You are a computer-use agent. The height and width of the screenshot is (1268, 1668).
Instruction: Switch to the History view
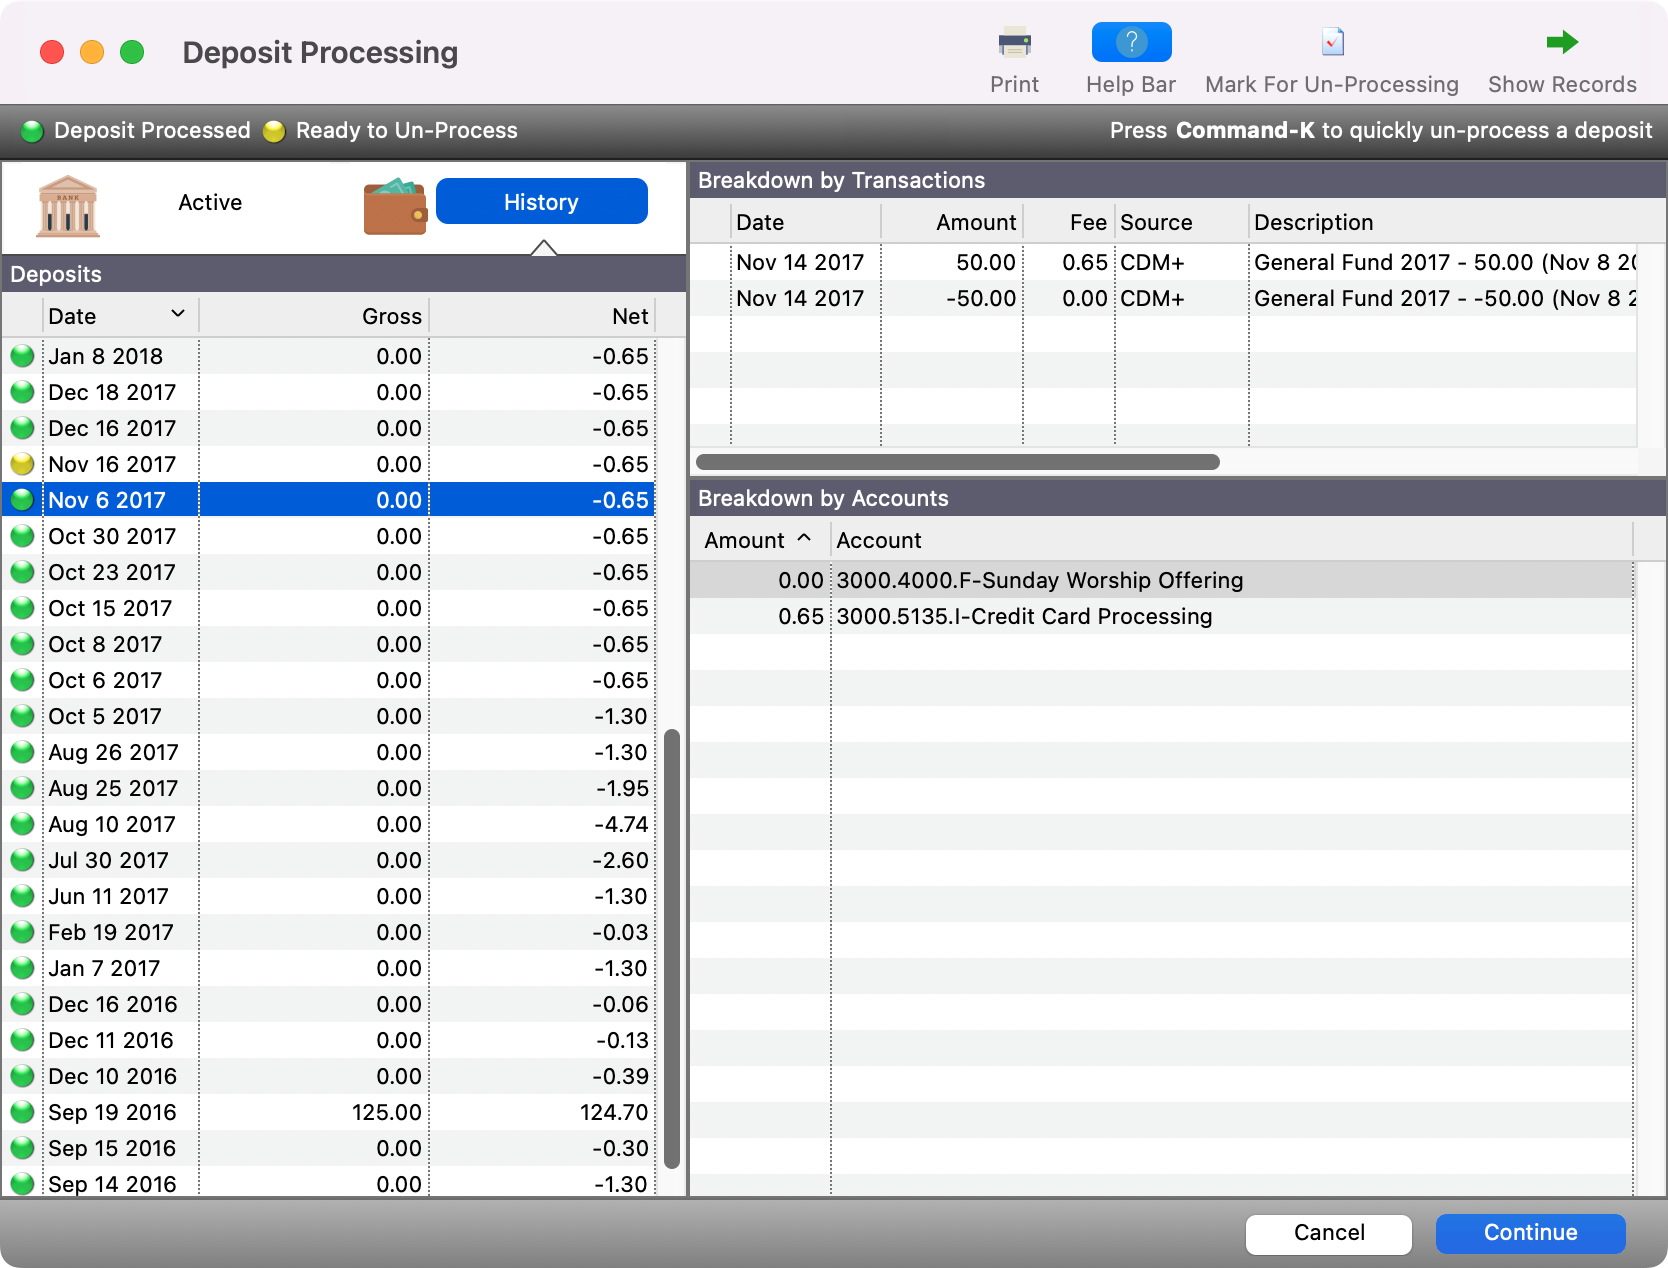pos(541,201)
